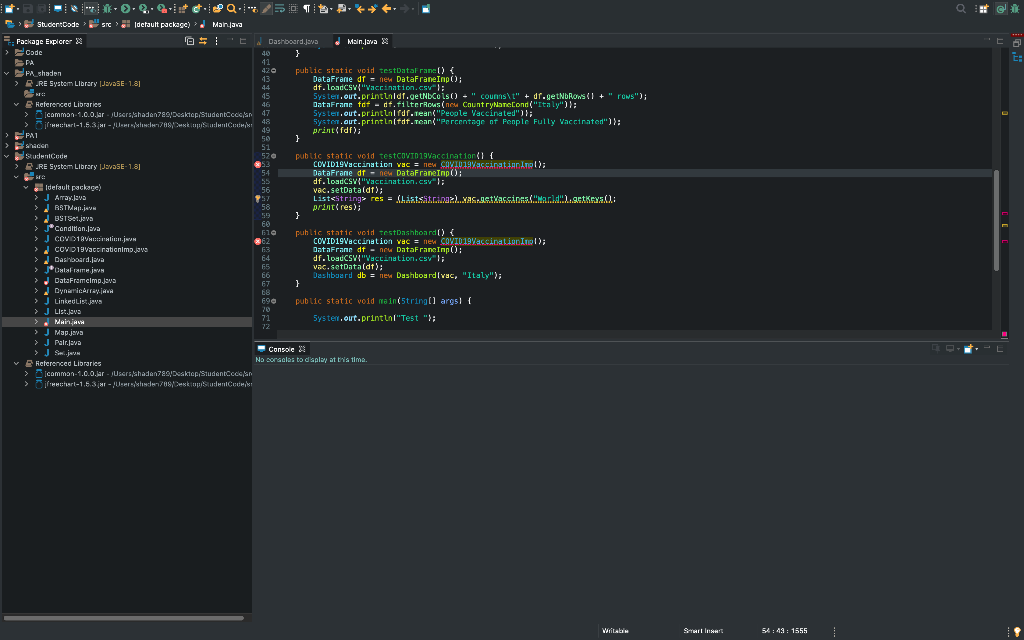This screenshot has width=1024, height=640.
Task: Switch to the Dashboard.java tab
Action: [293, 42]
